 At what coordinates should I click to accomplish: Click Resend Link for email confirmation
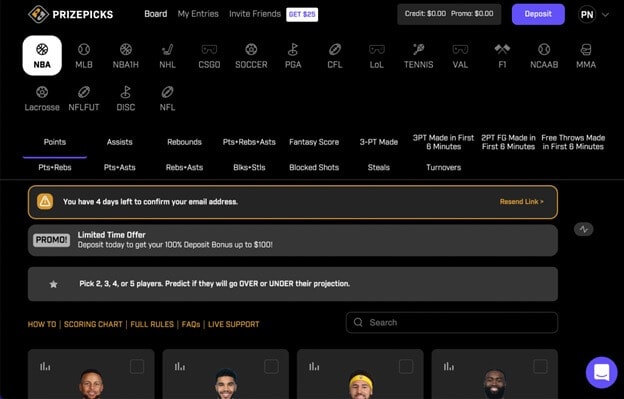521,202
